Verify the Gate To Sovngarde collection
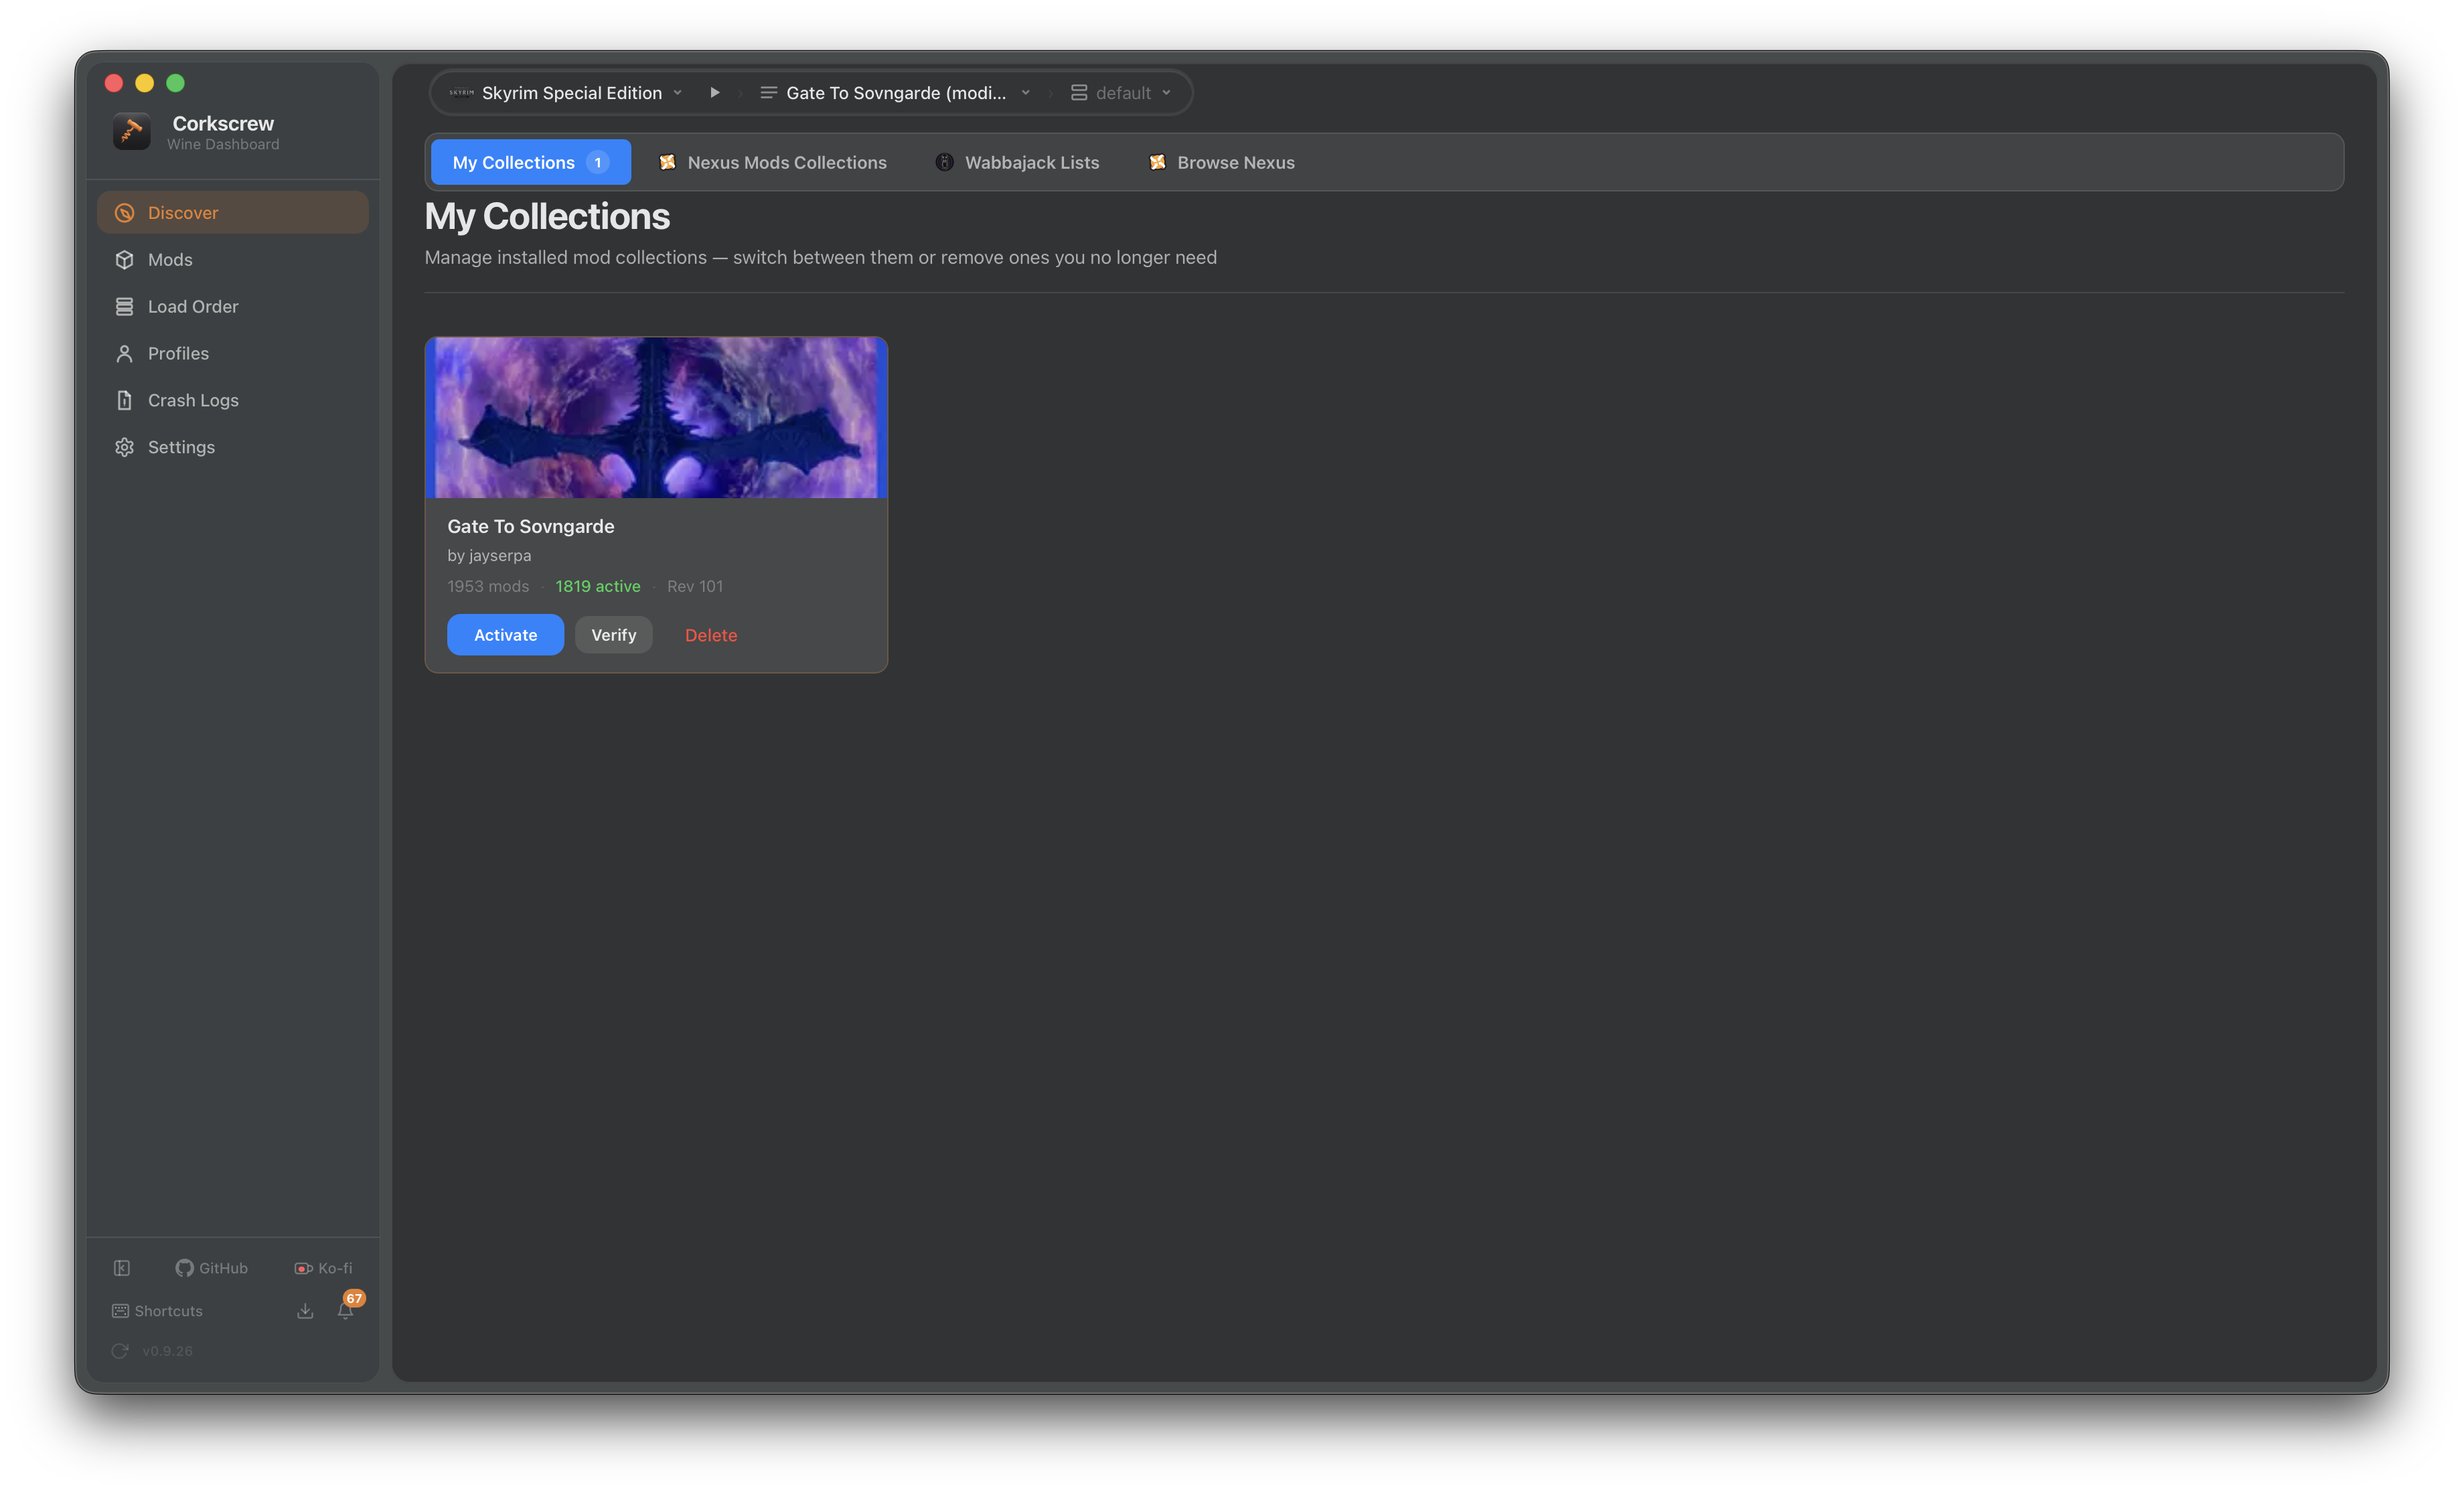 613,635
